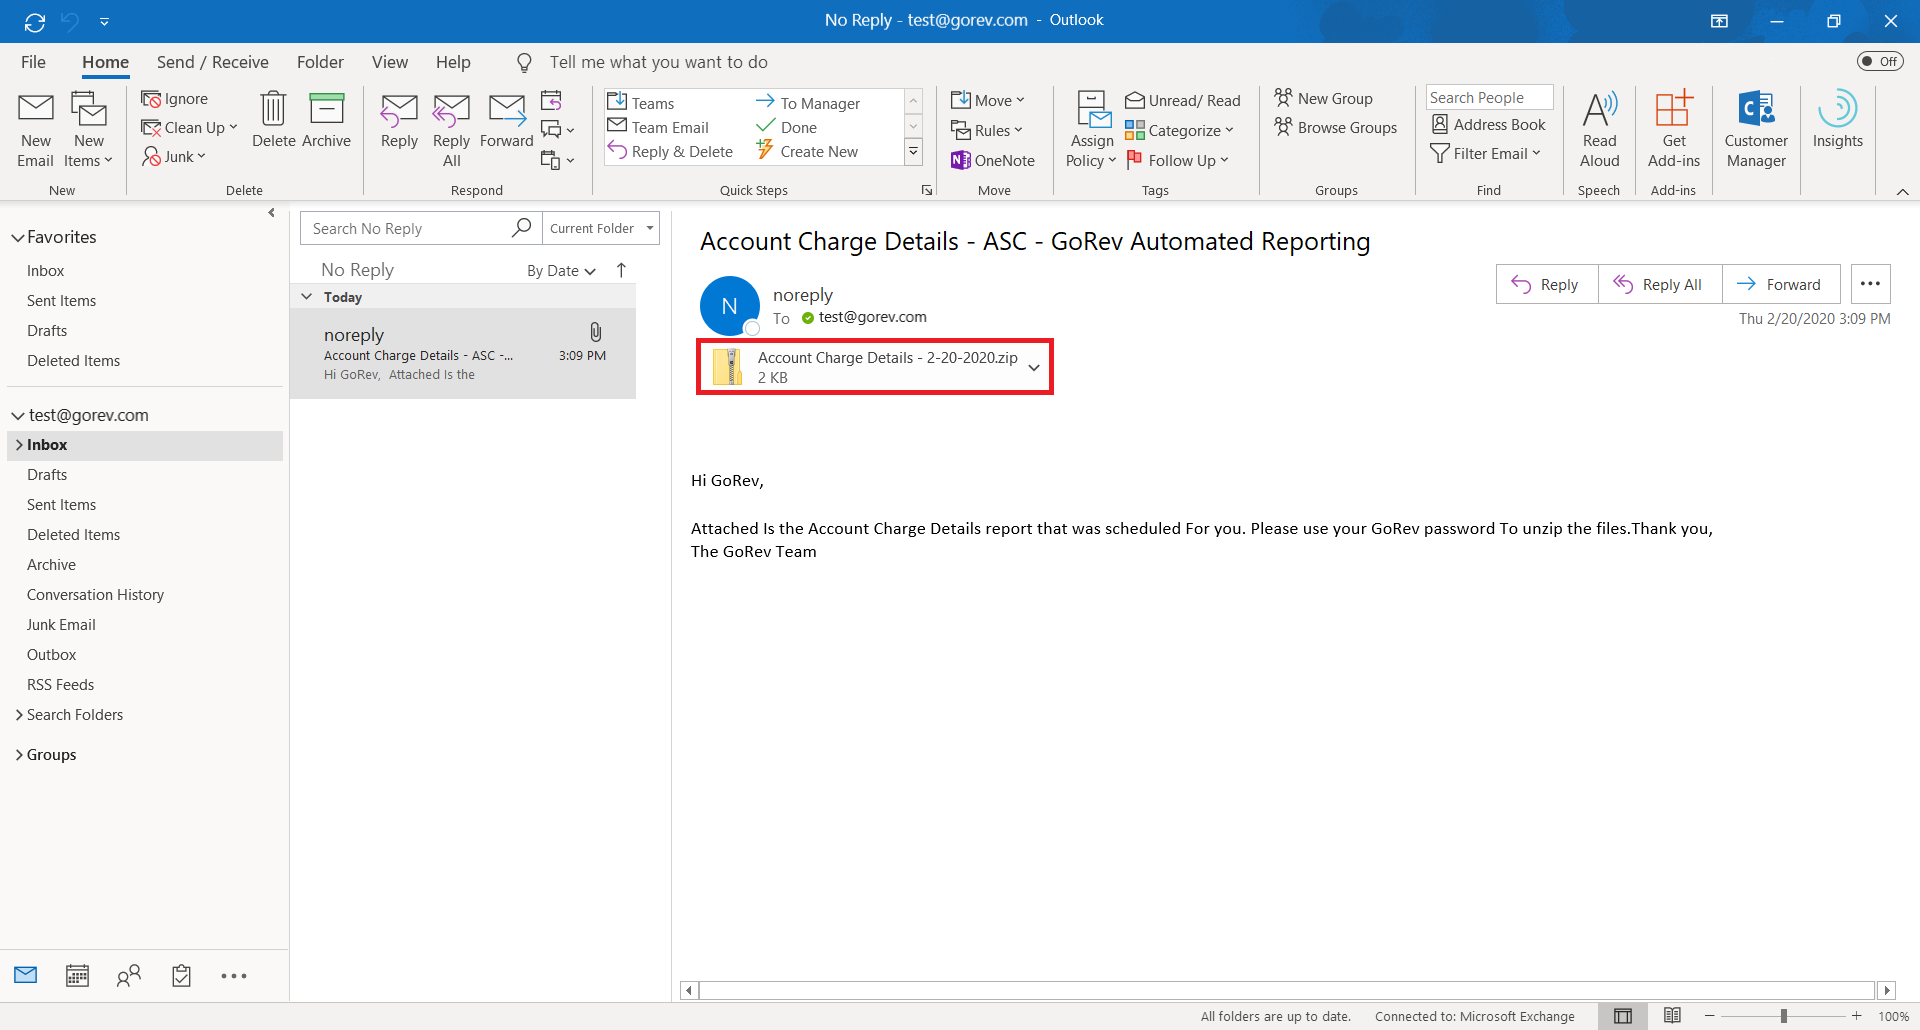Collapse the Favorites section
The height and width of the screenshot is (1030, 1920).
point(17,238)
